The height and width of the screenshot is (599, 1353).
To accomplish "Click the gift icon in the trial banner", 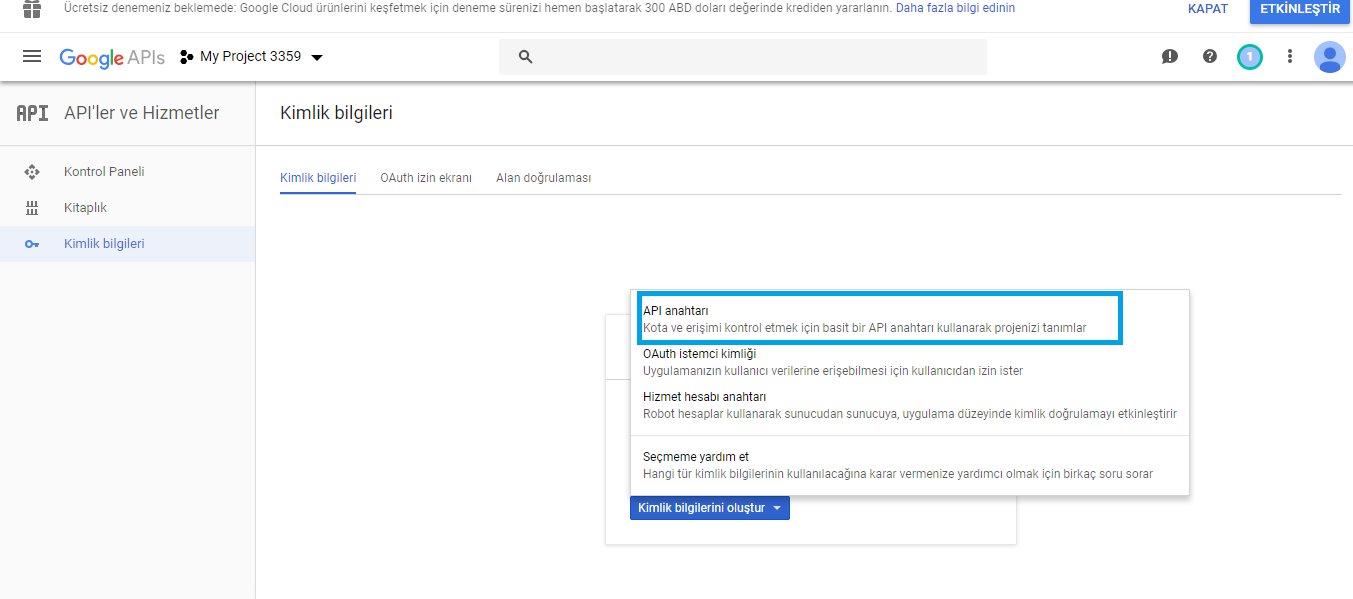I will pyautogui.click(x=32, y=8).
